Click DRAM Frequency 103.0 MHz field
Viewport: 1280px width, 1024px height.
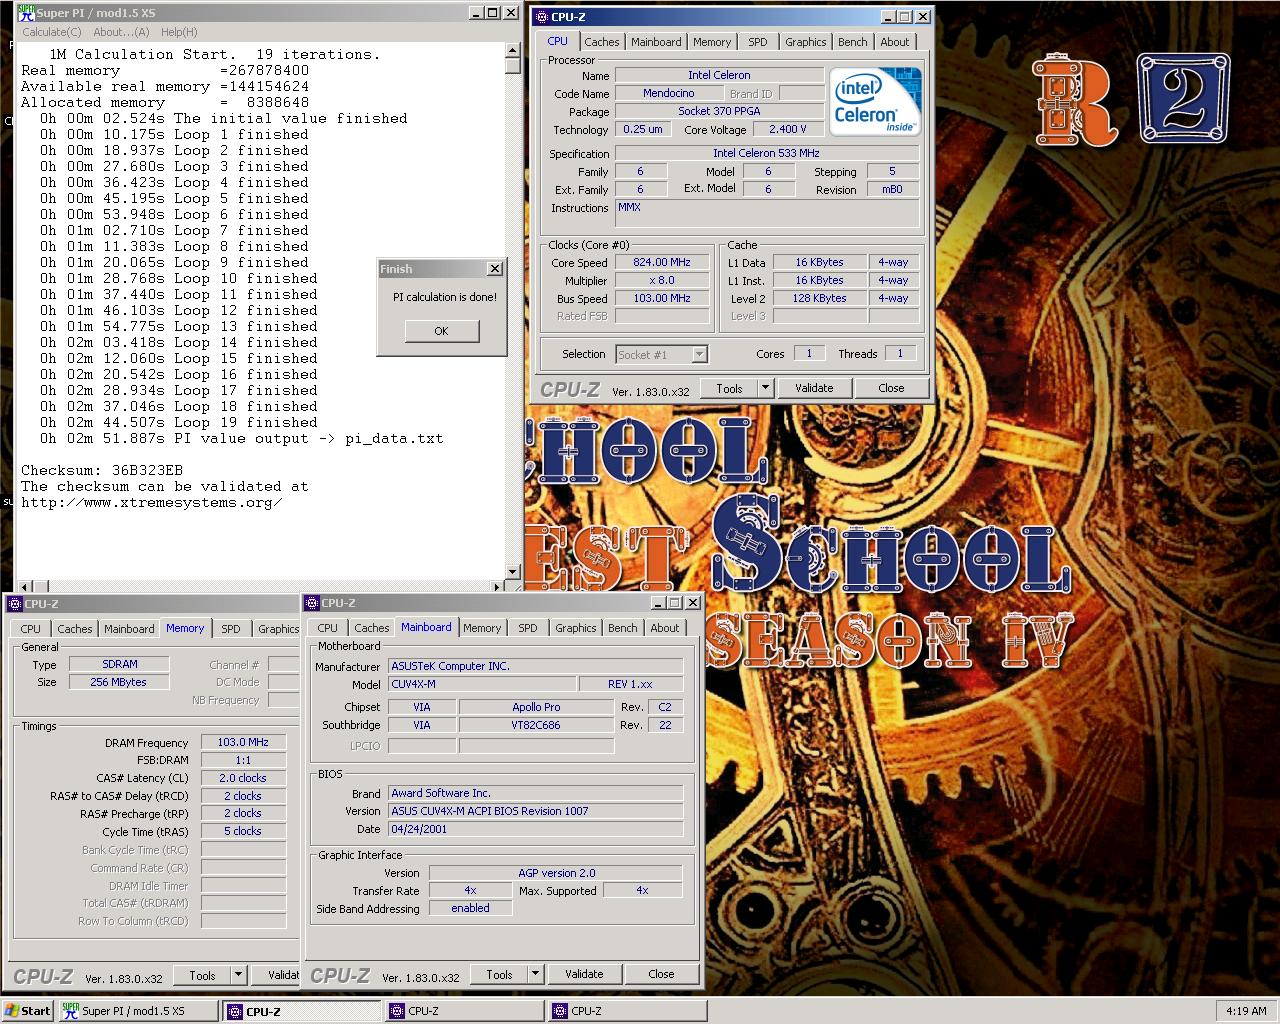[x=243, y=742]
